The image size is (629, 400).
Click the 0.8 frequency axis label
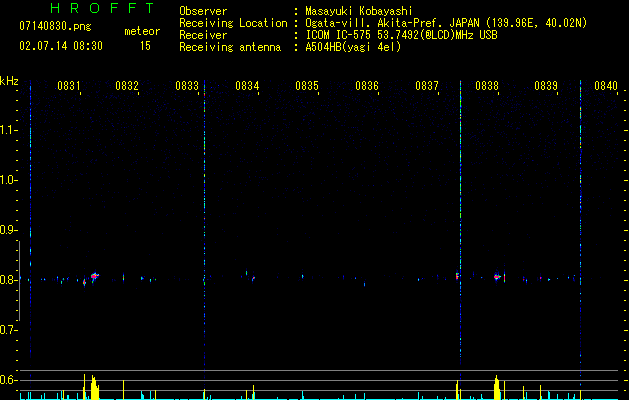pyautogui.click(x=9, y=280)
